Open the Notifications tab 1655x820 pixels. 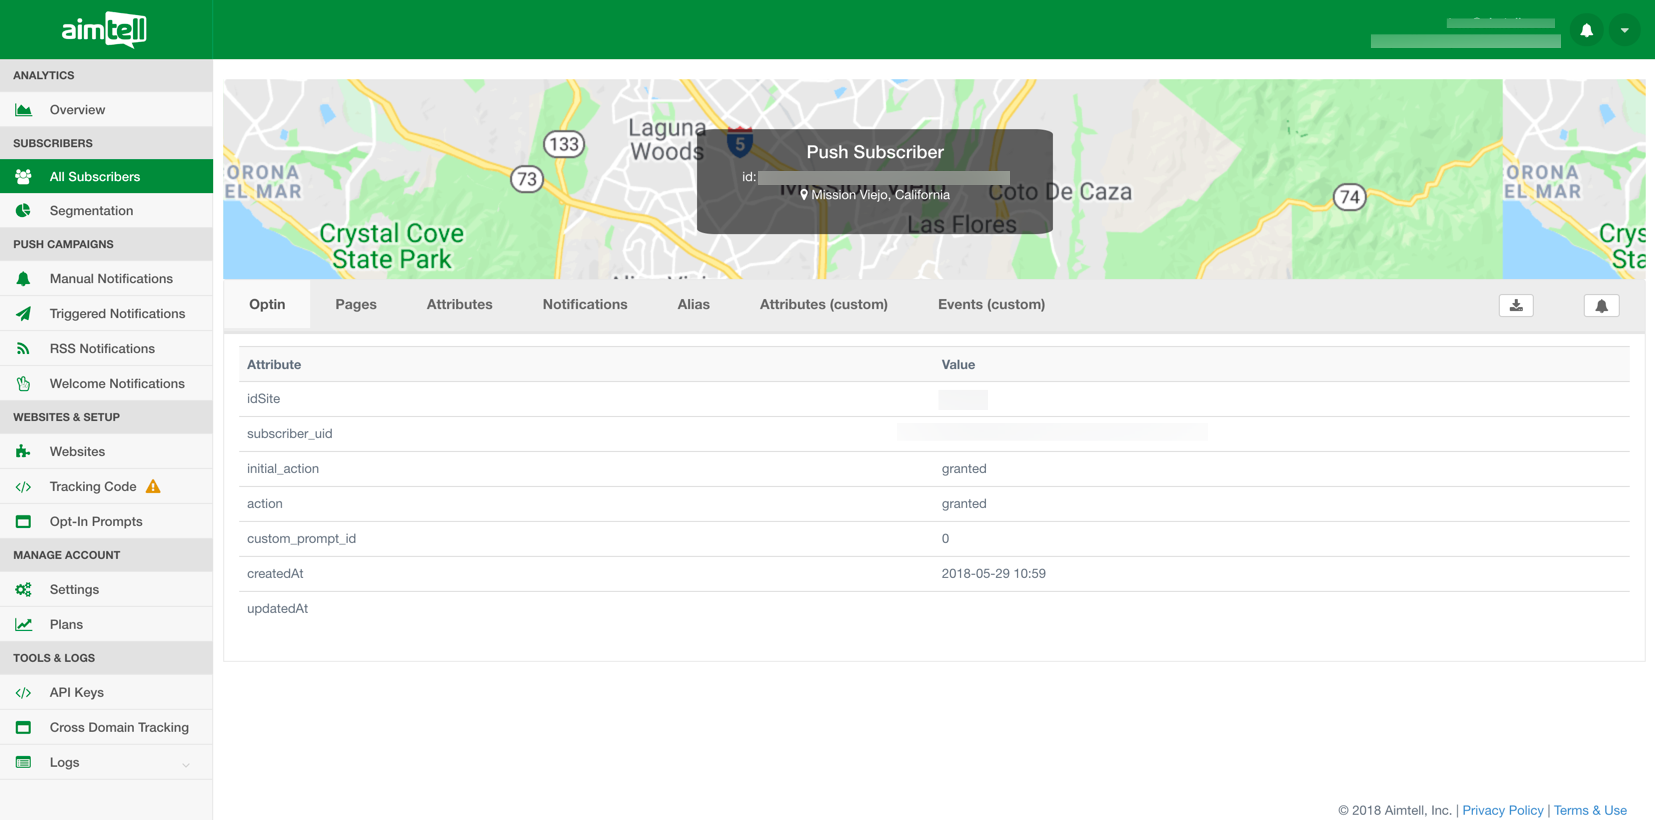click(585, 305)
